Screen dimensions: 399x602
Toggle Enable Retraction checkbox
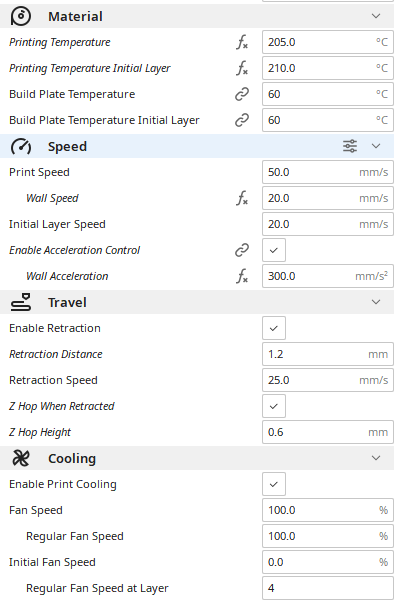(274, 328)
